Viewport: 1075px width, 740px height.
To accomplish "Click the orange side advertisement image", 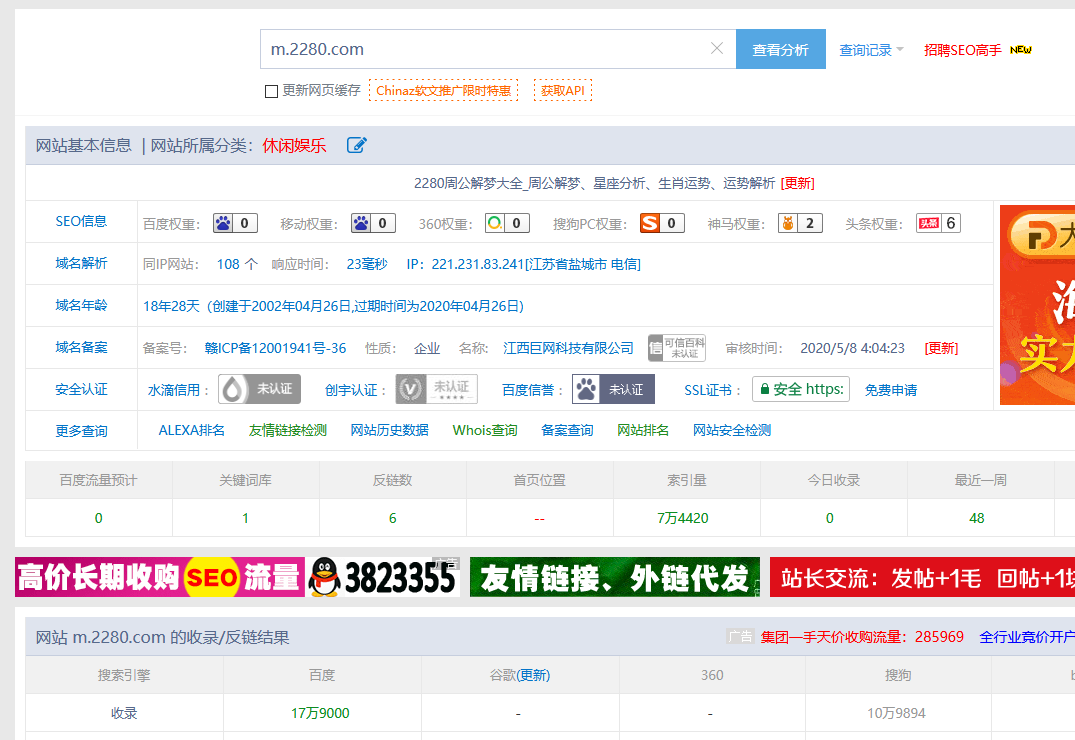I will click(1037, 305).
